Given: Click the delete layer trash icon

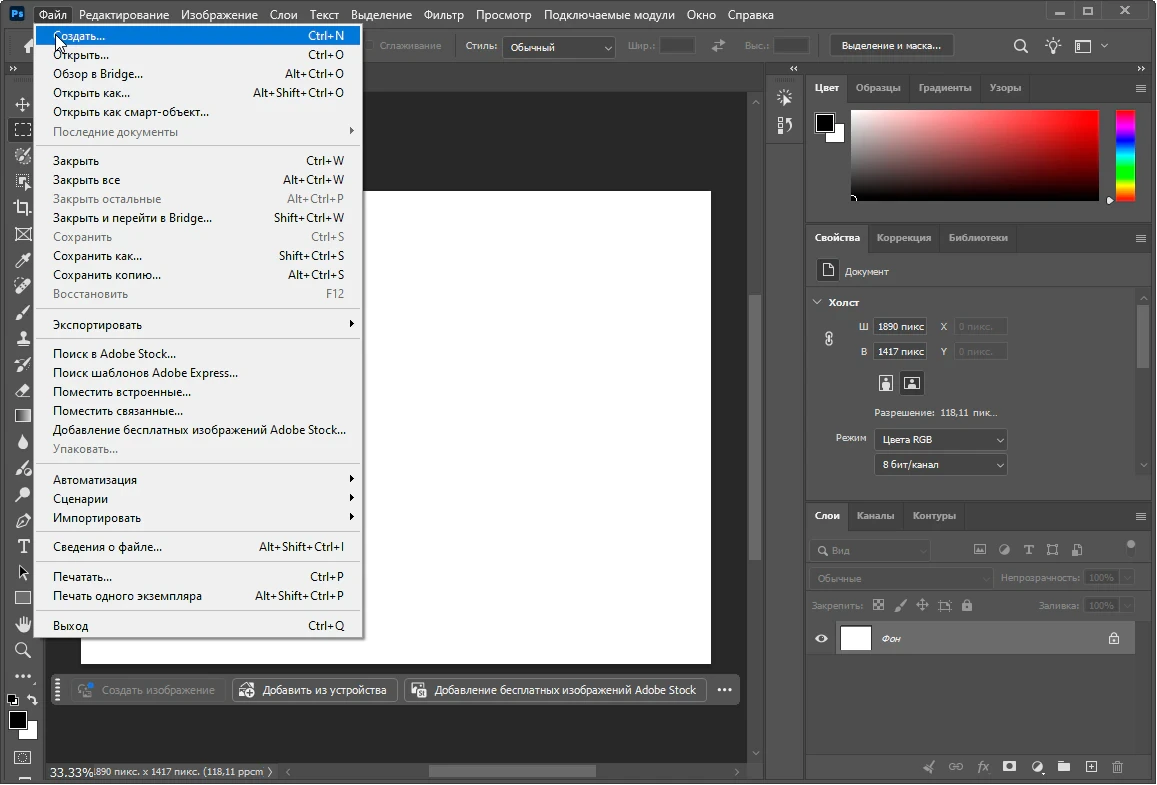Looking at the screenshot, I should (x=1117, y=767).
